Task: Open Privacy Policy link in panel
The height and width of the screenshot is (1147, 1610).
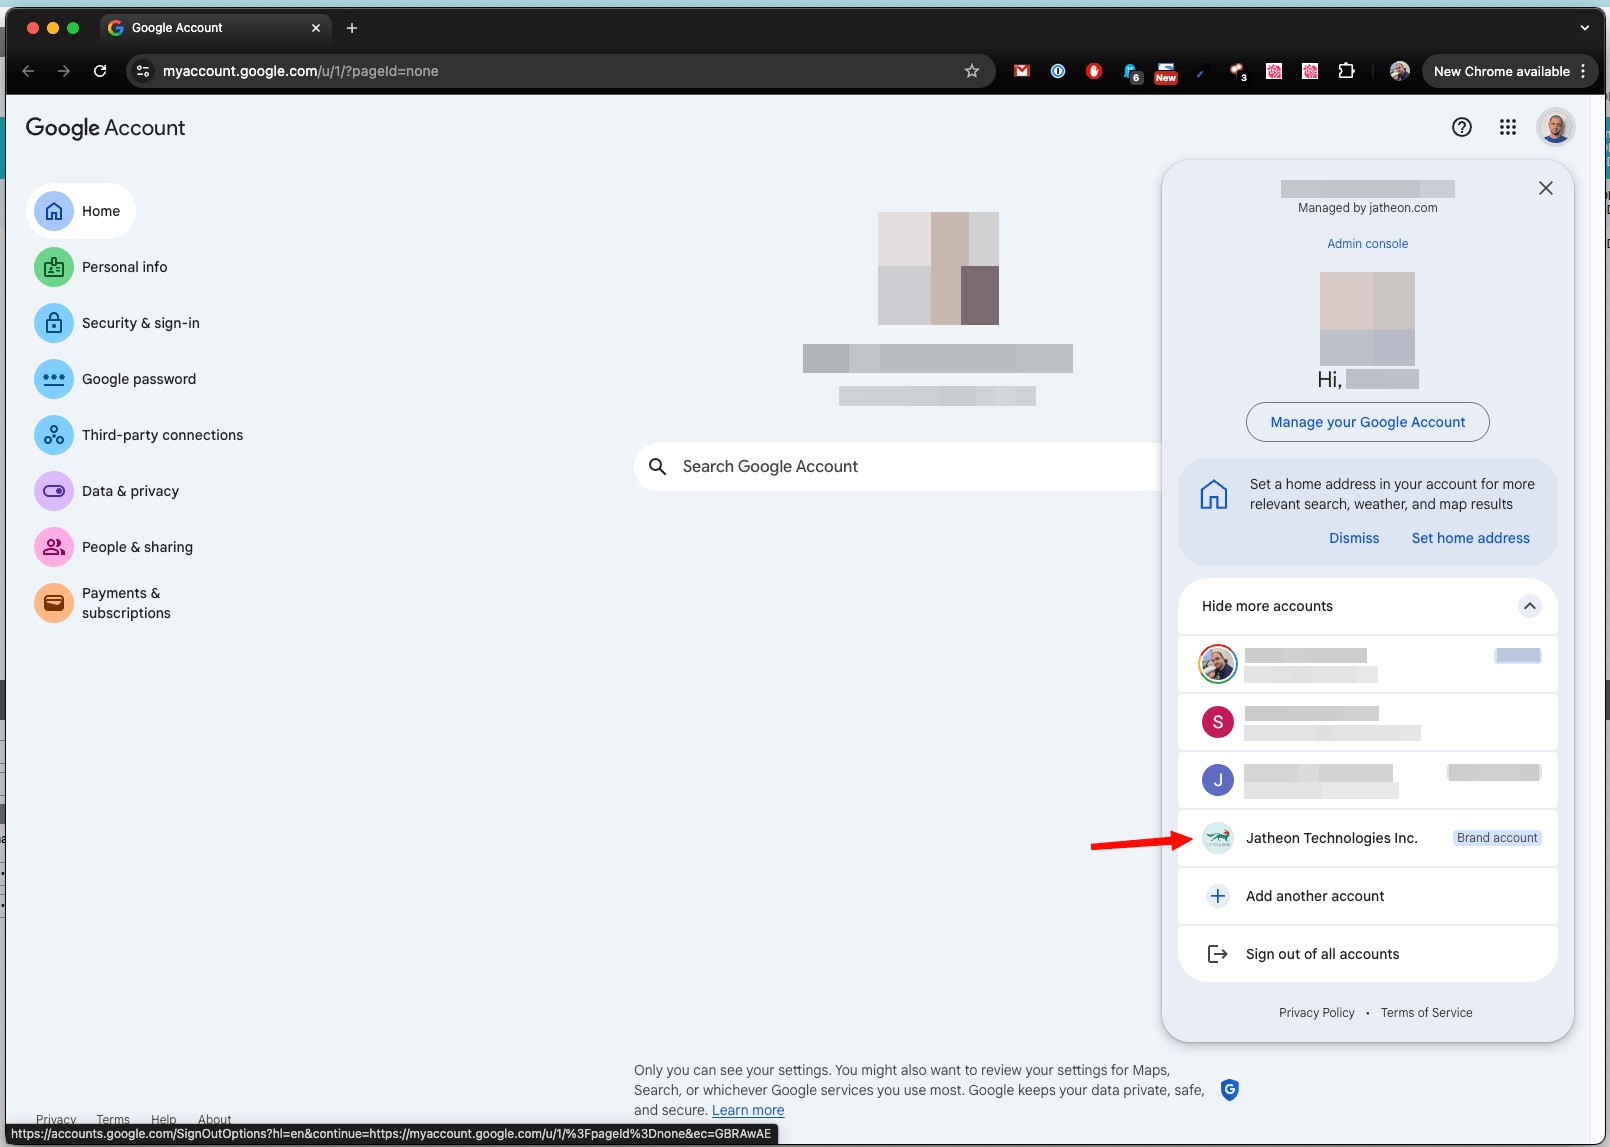Action: [1316, 1013]
